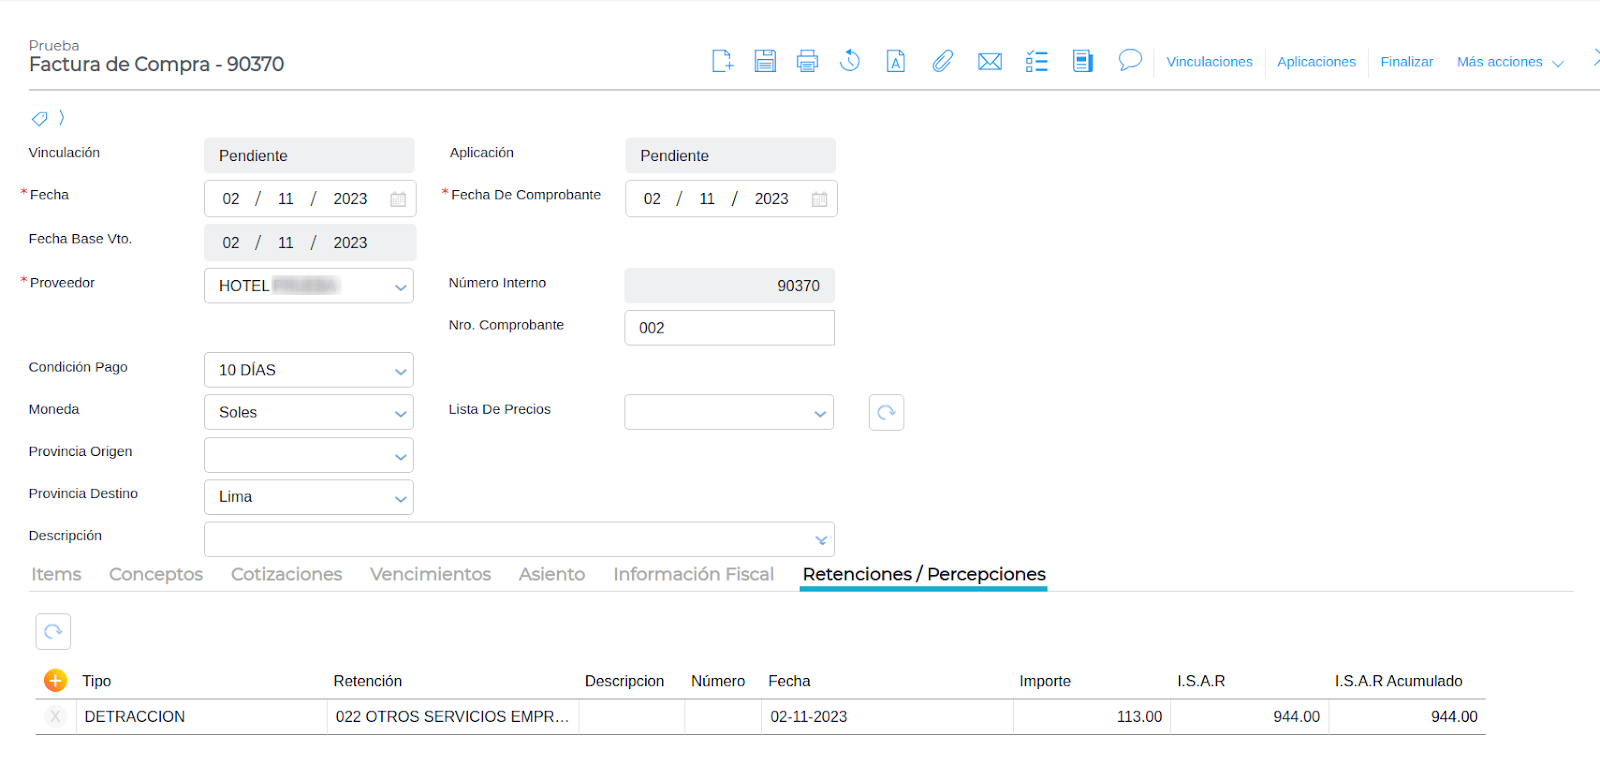Screen dimensions: 1600x765
Task: Add a new retention row with plus icon
Action: (55, 681)
